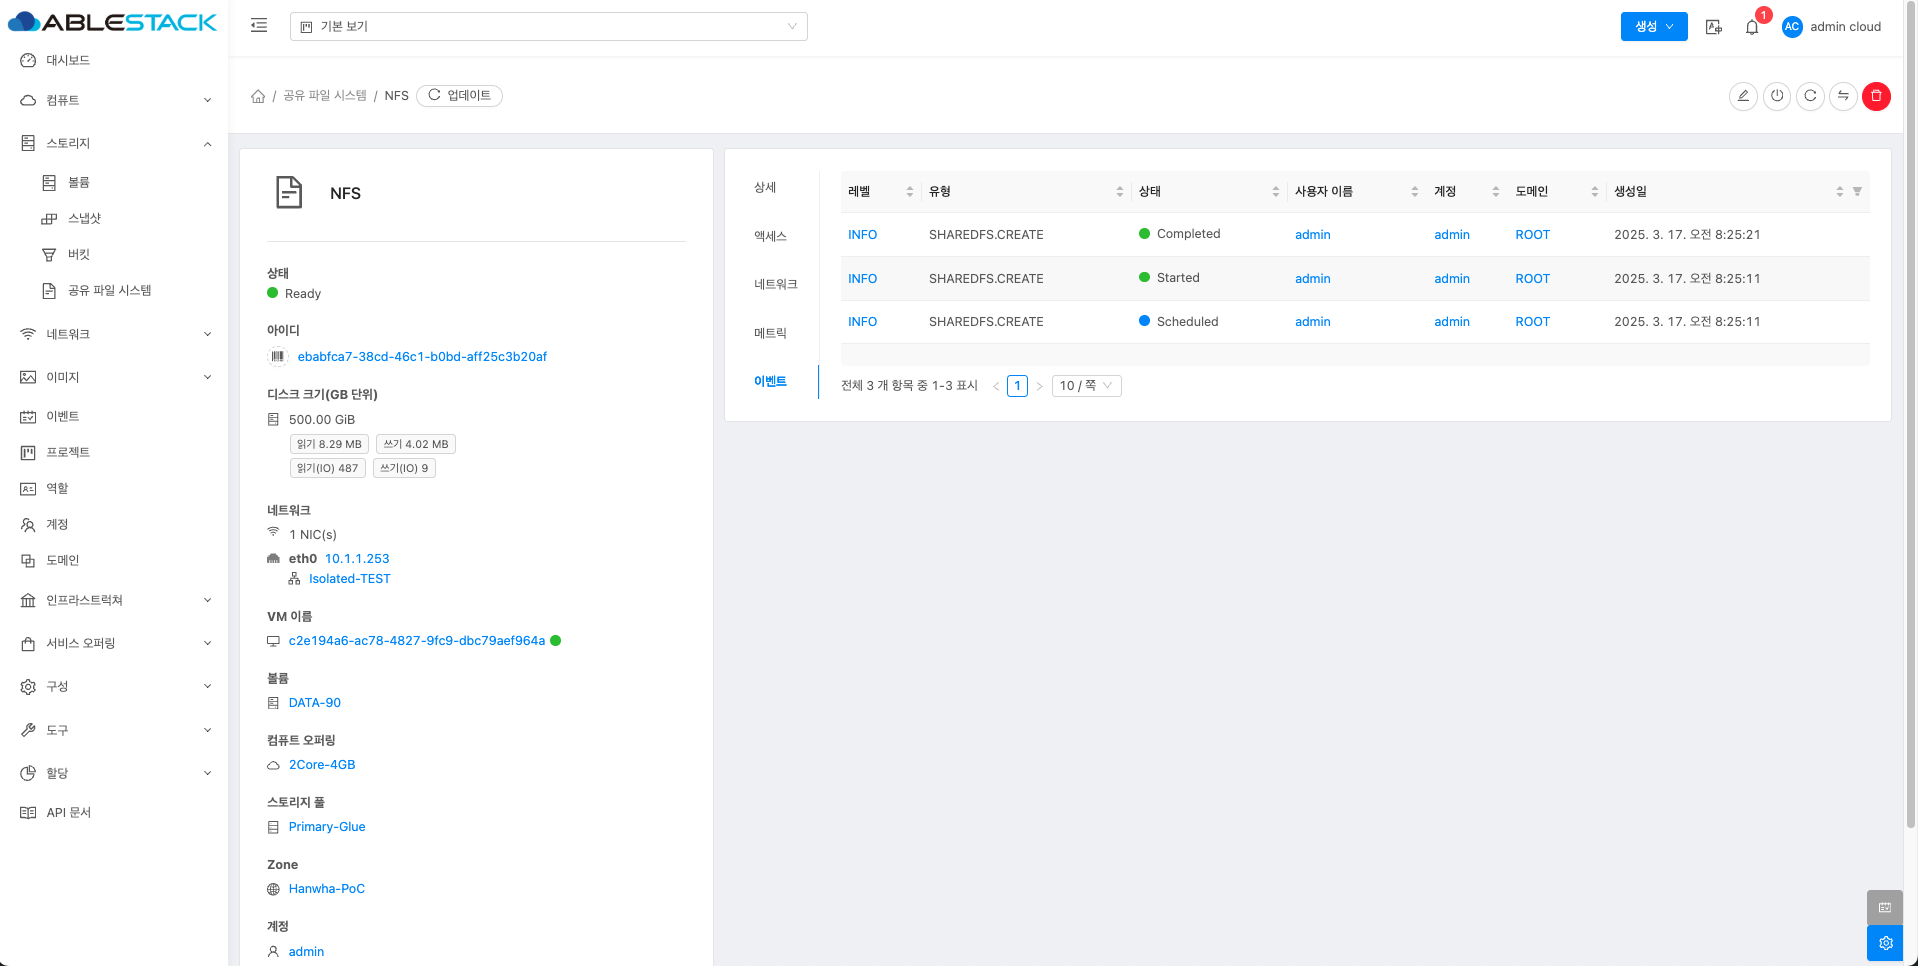This screenshot has width=1918, height=966.
Task: Open the 10 / 쪽 page size dropdown
Action: pos(1086,386)
